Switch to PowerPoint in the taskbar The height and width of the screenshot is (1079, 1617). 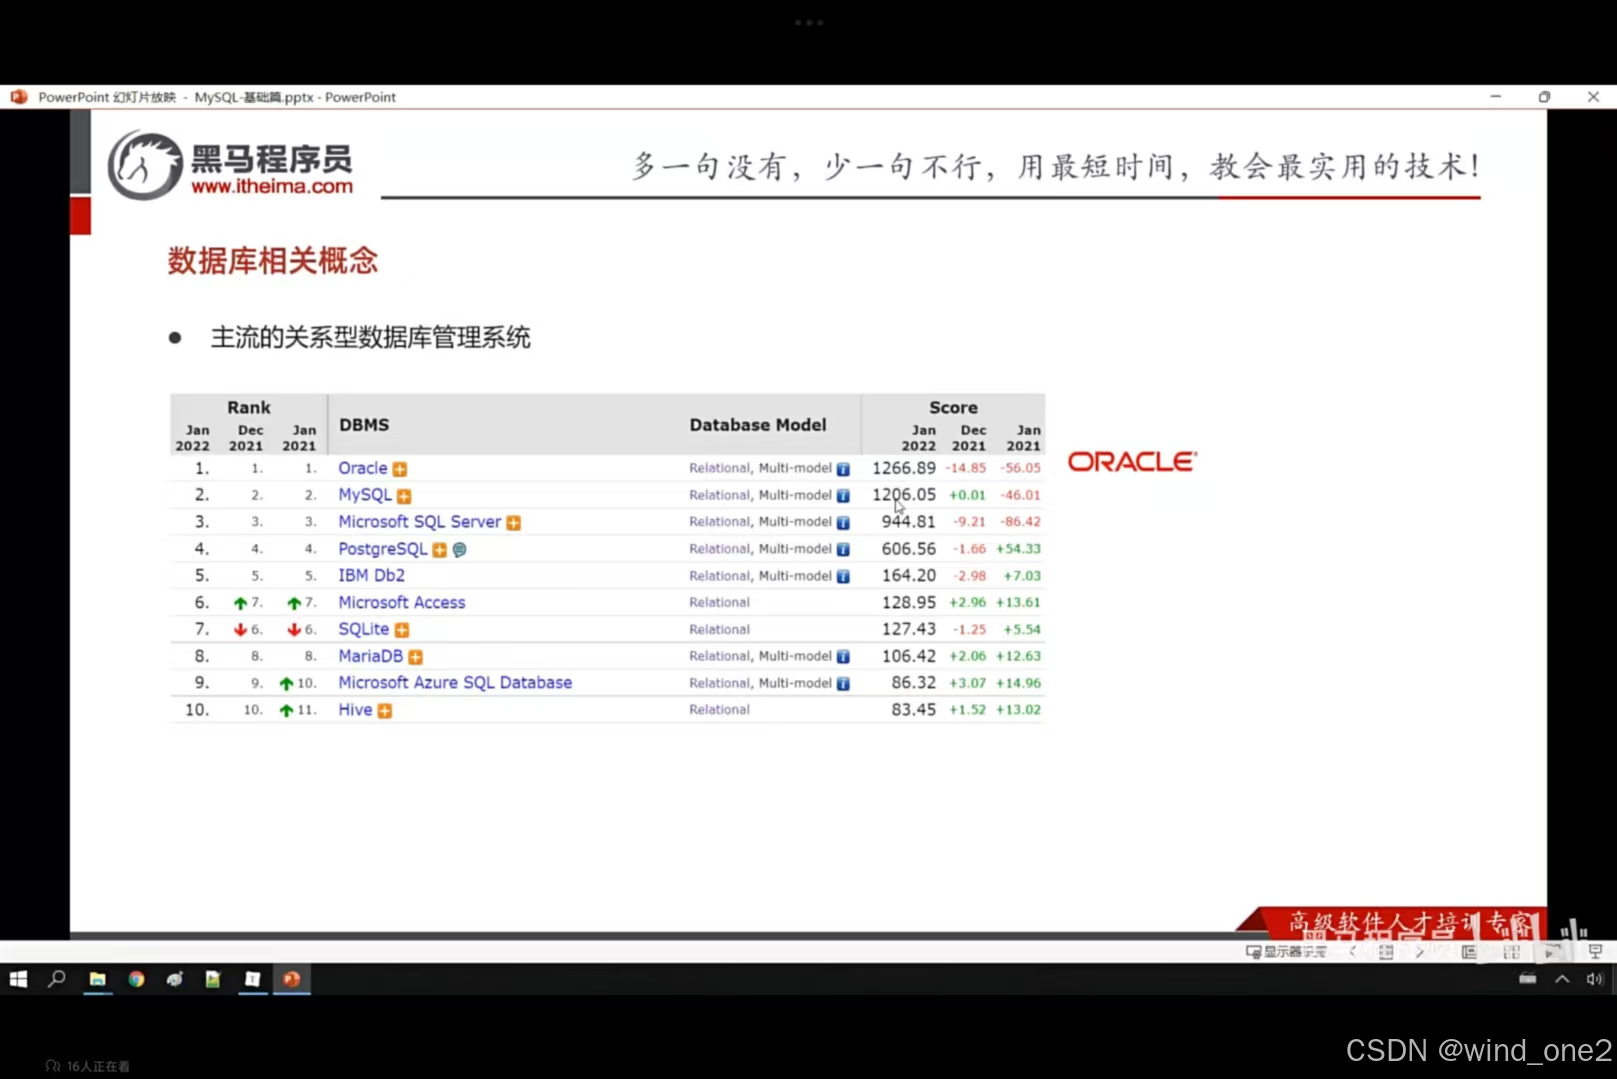(x=291, y=979)
